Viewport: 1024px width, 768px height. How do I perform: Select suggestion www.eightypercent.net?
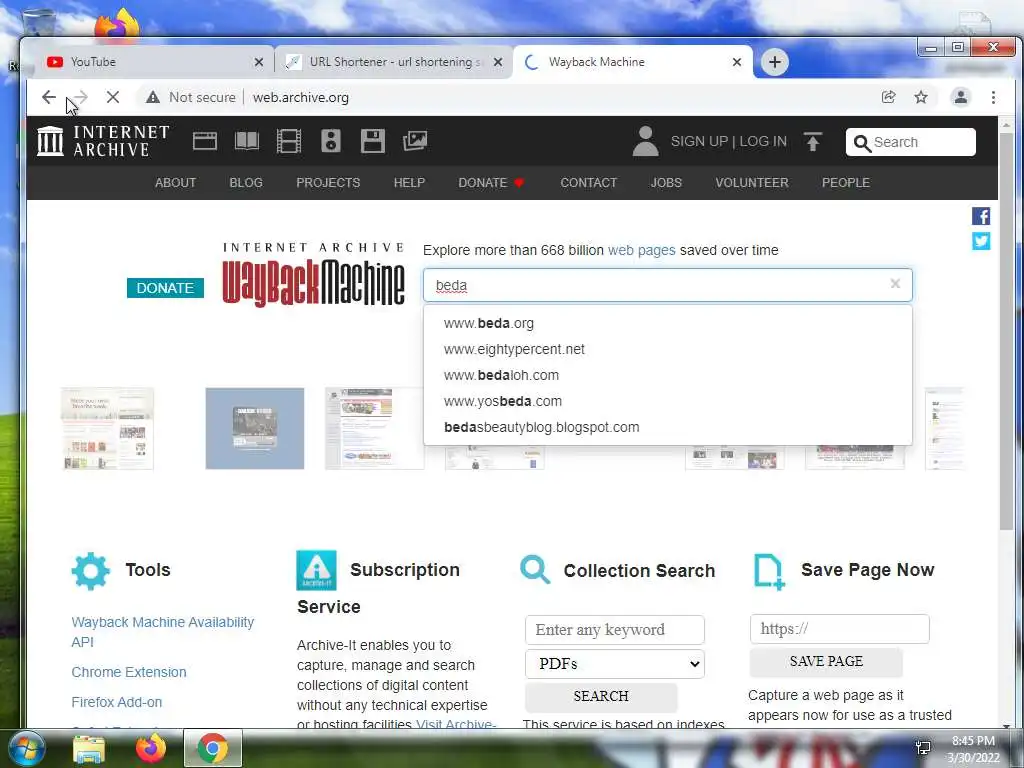(x=667, y=349)
